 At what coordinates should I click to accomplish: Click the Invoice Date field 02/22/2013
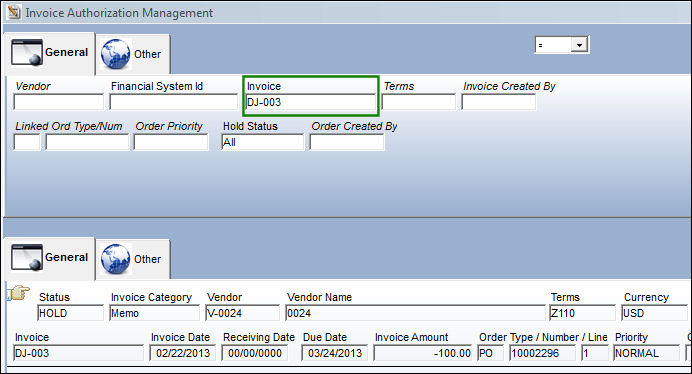183,353
